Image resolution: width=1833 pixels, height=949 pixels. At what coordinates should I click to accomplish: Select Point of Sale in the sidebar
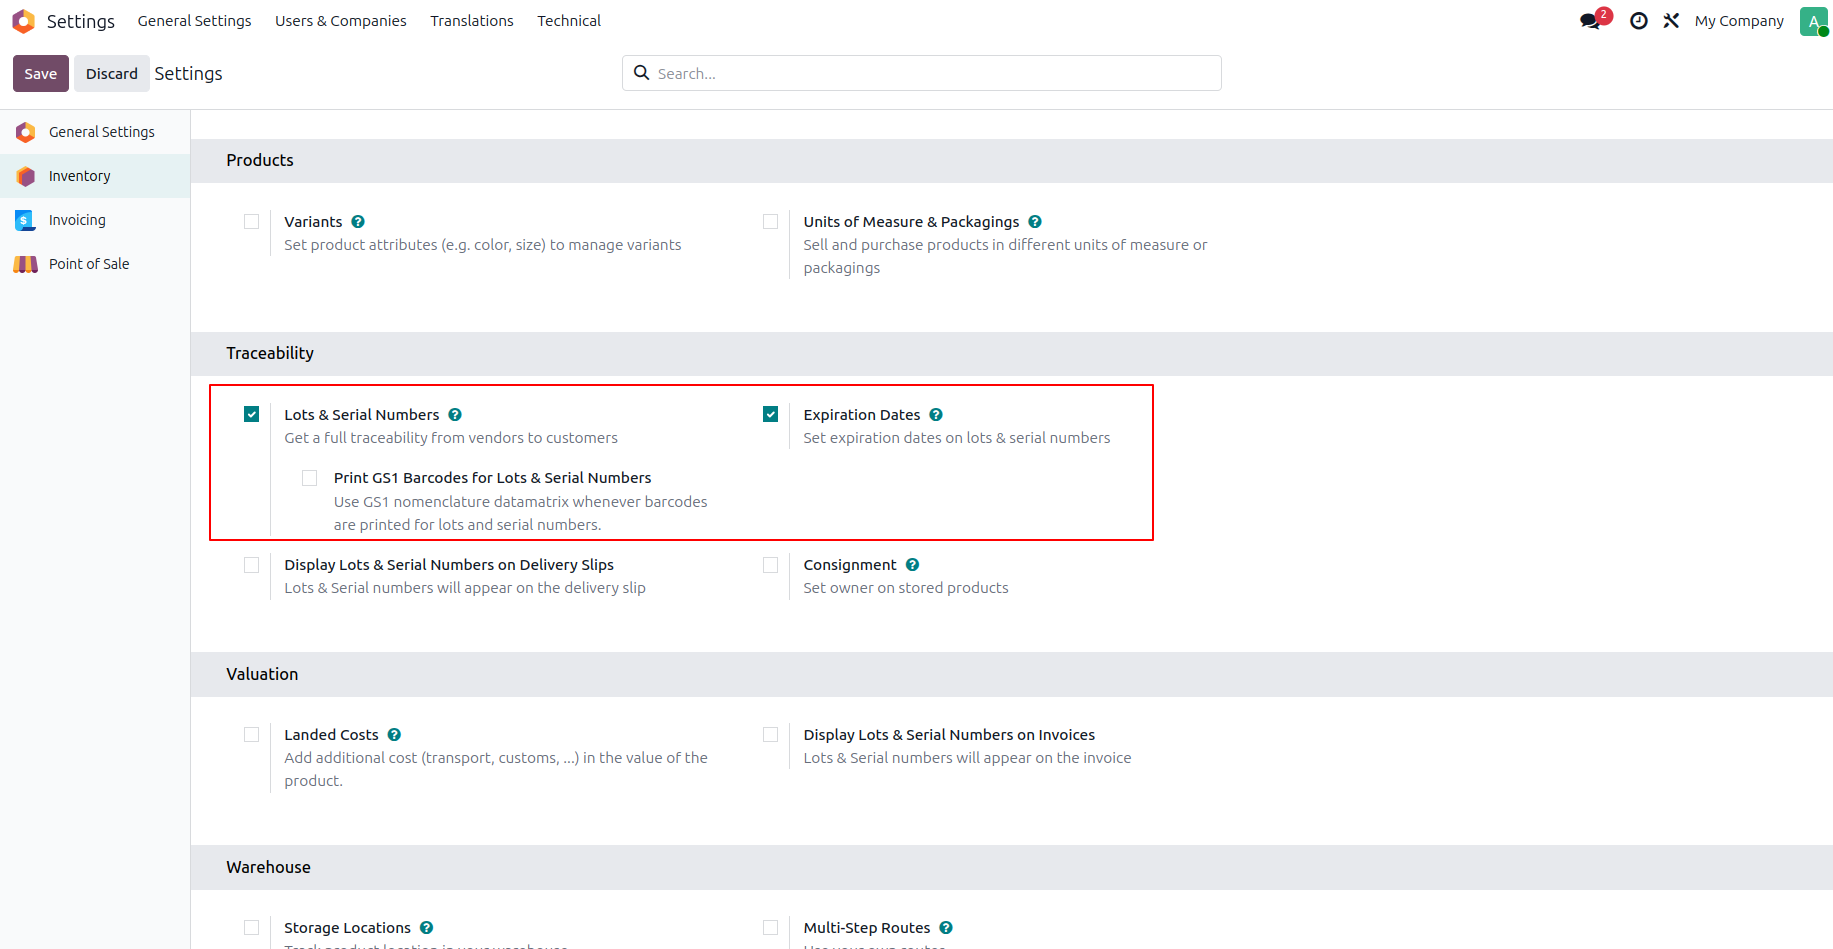95,264
